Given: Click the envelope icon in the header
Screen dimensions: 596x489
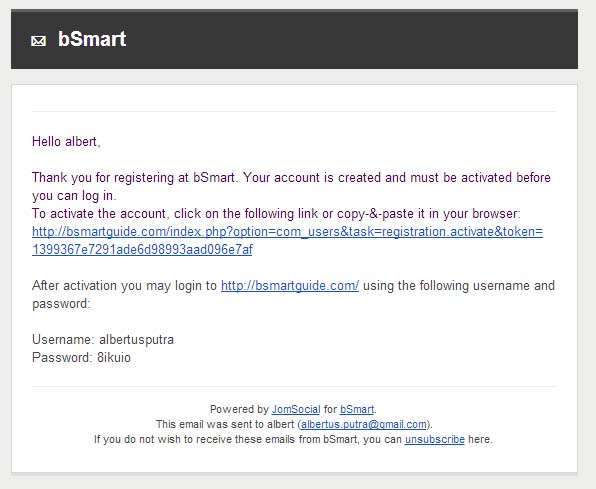Looking at the screenshot, I should (x=38, y=41).
